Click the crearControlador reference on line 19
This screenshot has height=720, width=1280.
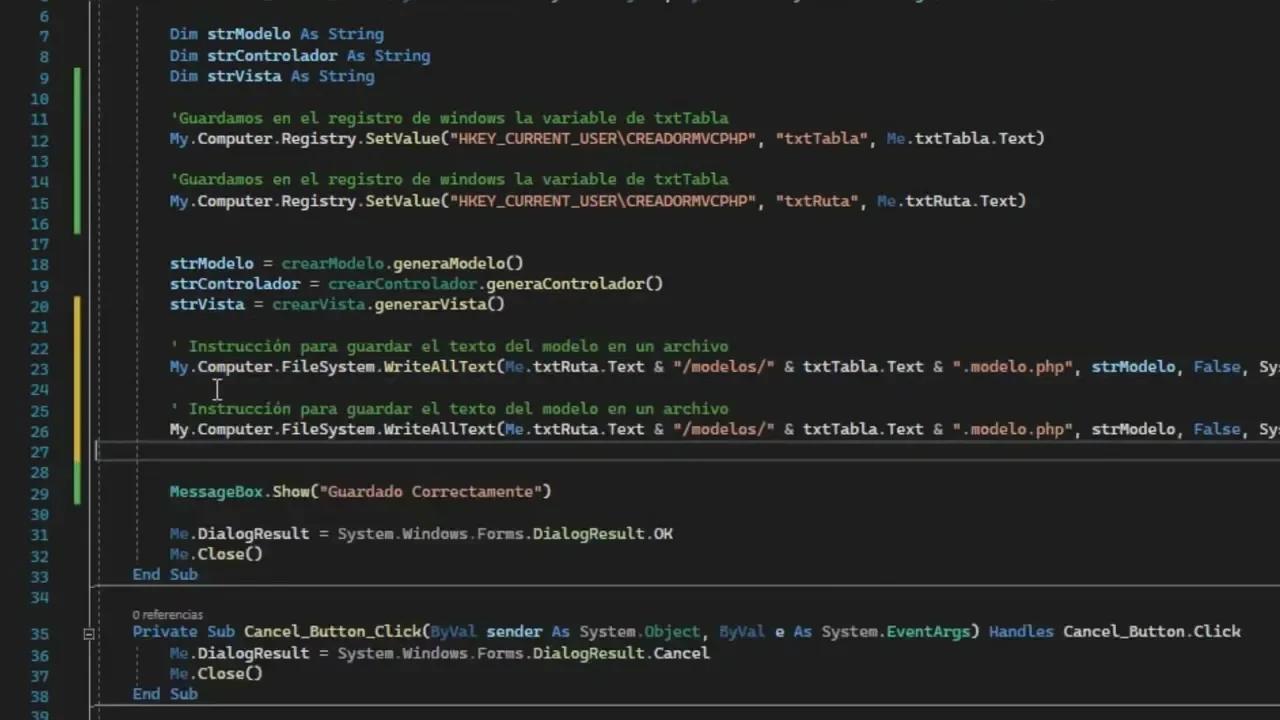[402, 283]
